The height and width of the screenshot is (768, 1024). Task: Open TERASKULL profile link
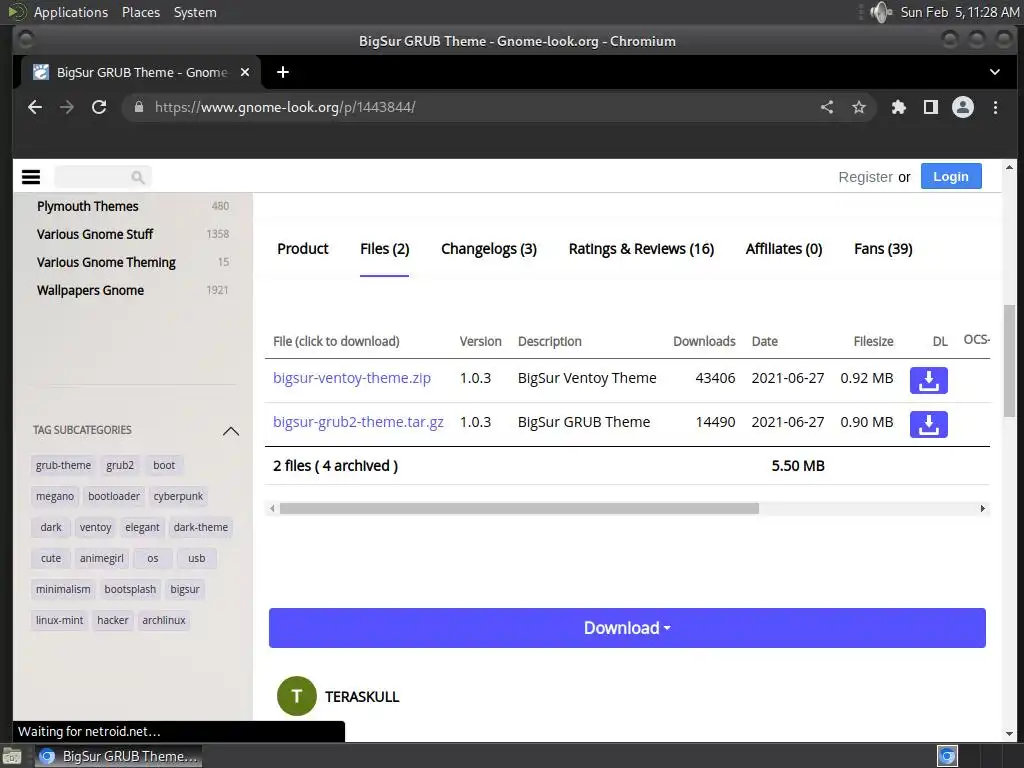coord(362,697)
